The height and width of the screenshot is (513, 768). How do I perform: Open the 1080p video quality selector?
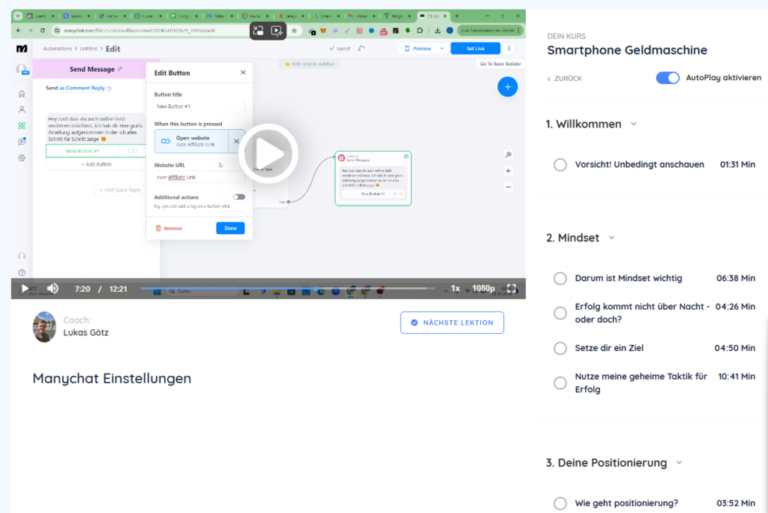483,289
